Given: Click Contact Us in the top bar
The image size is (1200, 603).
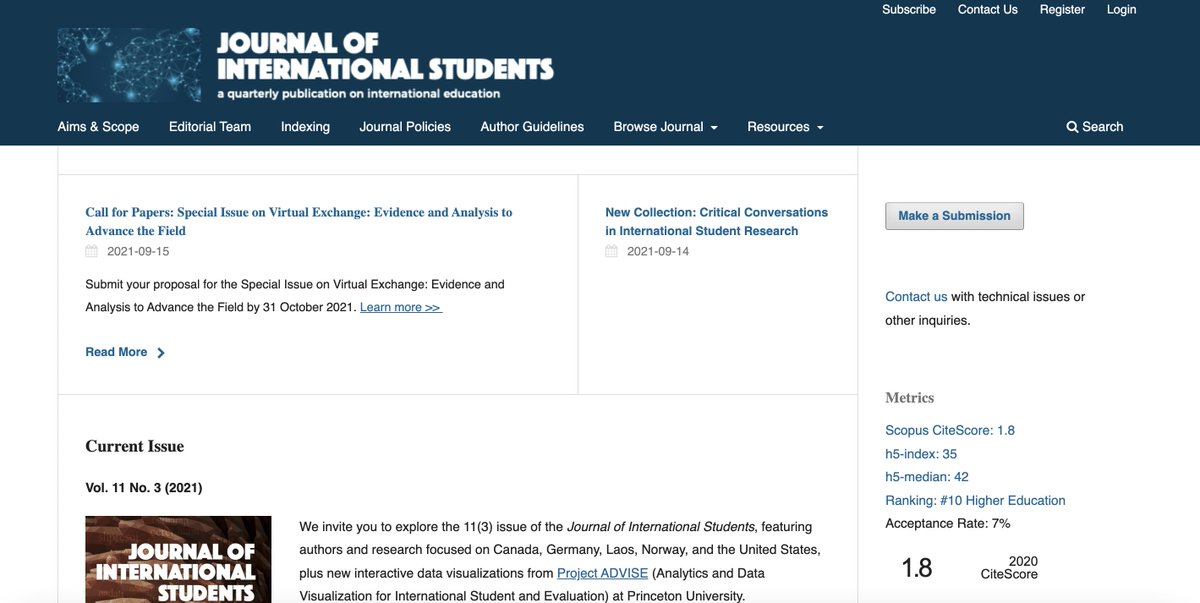Looking at the screenshot, I should [x=988, y=9].
